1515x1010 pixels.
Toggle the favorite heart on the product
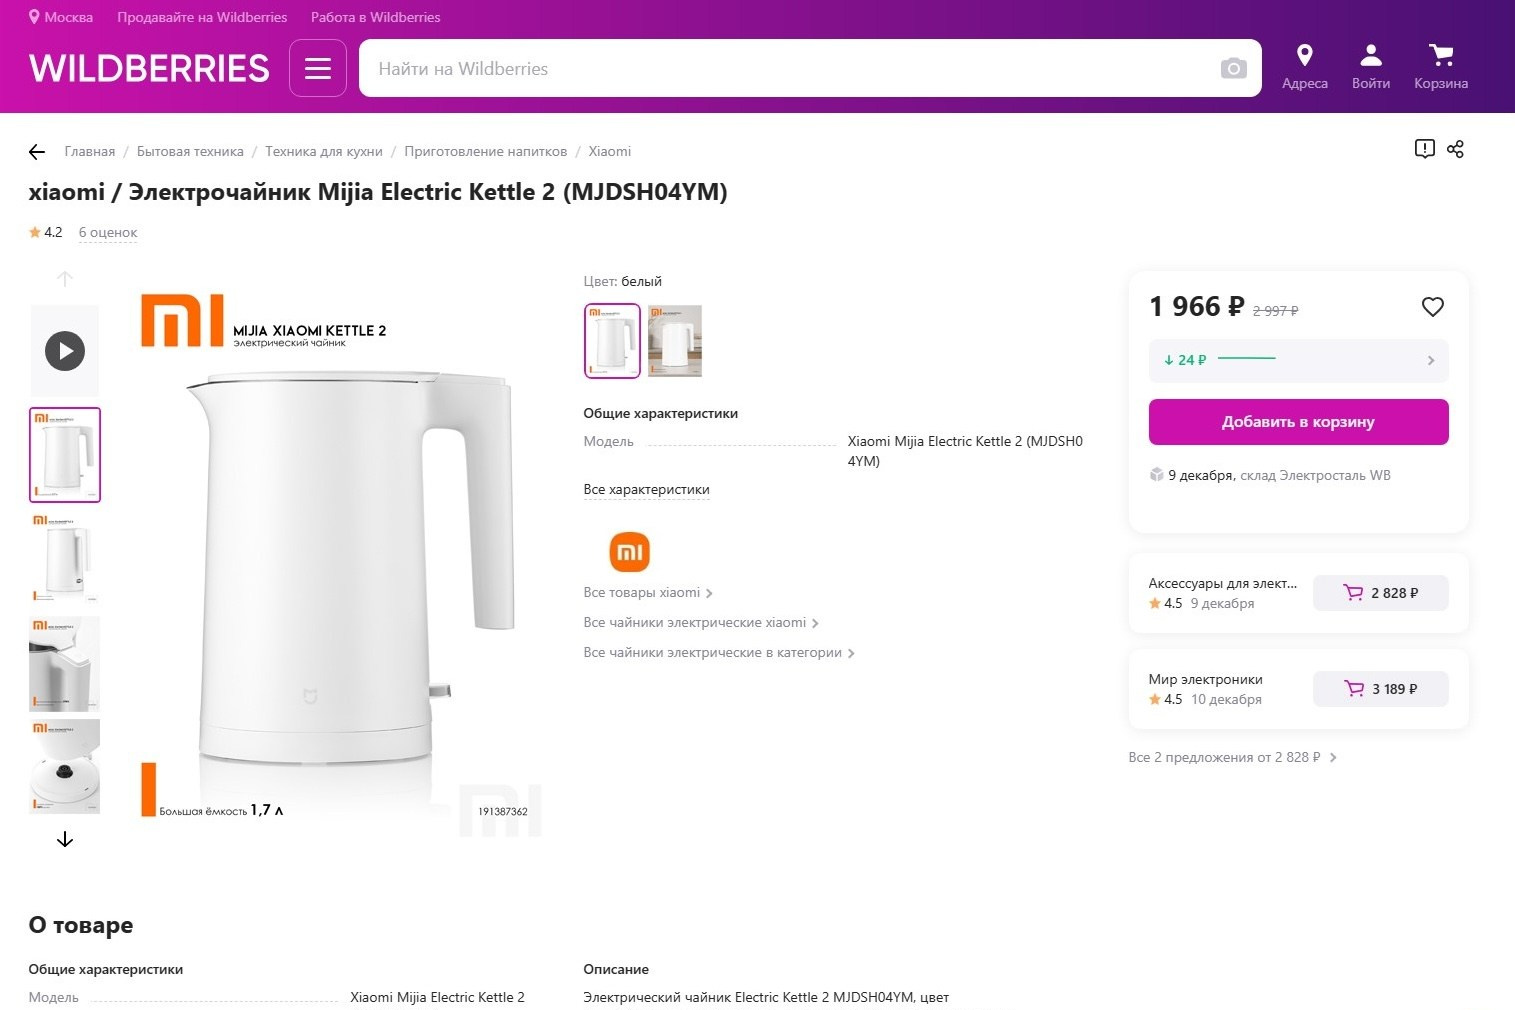click(1432, 307)
